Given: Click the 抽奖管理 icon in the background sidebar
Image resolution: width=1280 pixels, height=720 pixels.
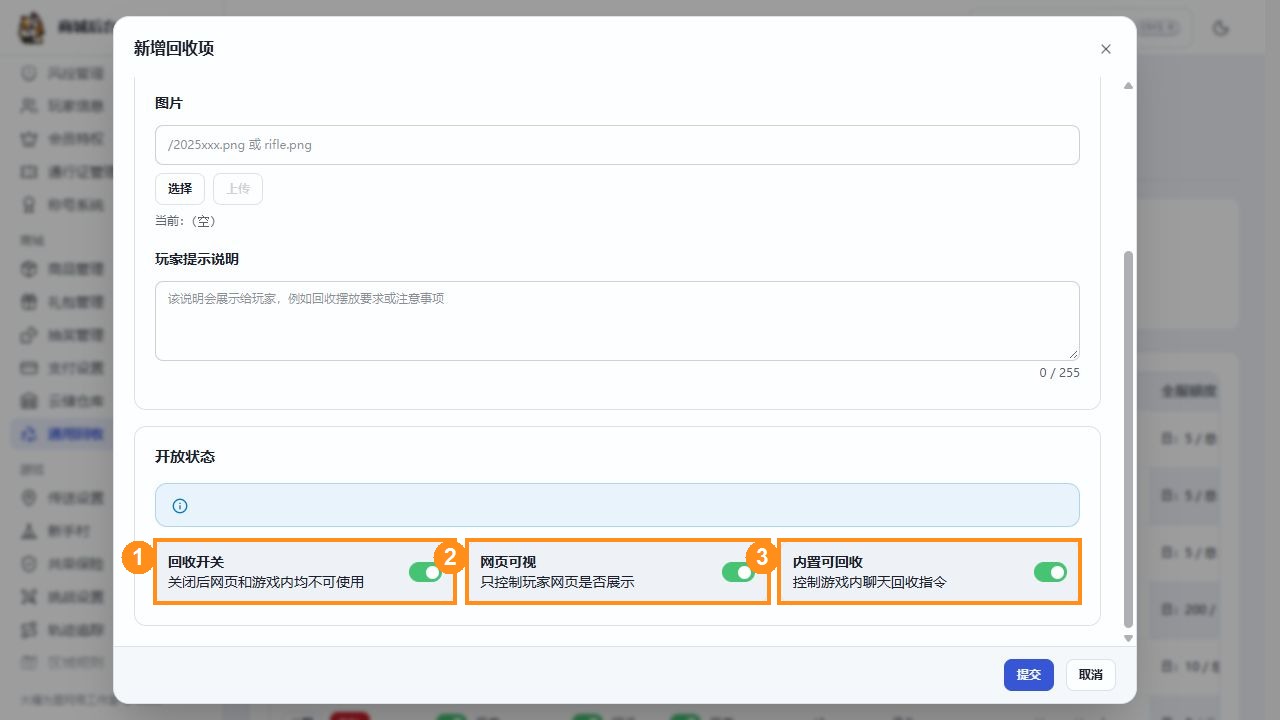Looking at the screenshot, I should pyautogui.click(x=29, y=334).
